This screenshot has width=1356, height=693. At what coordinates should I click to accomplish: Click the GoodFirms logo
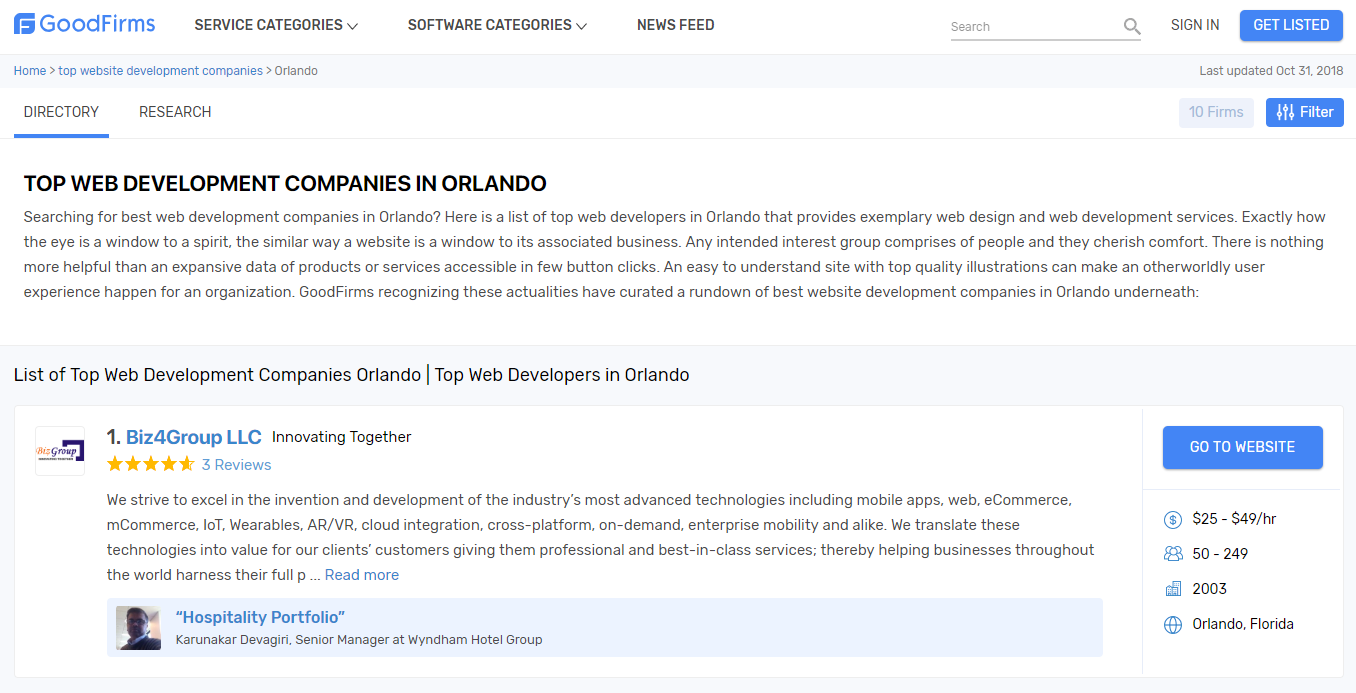coord(84,24)
